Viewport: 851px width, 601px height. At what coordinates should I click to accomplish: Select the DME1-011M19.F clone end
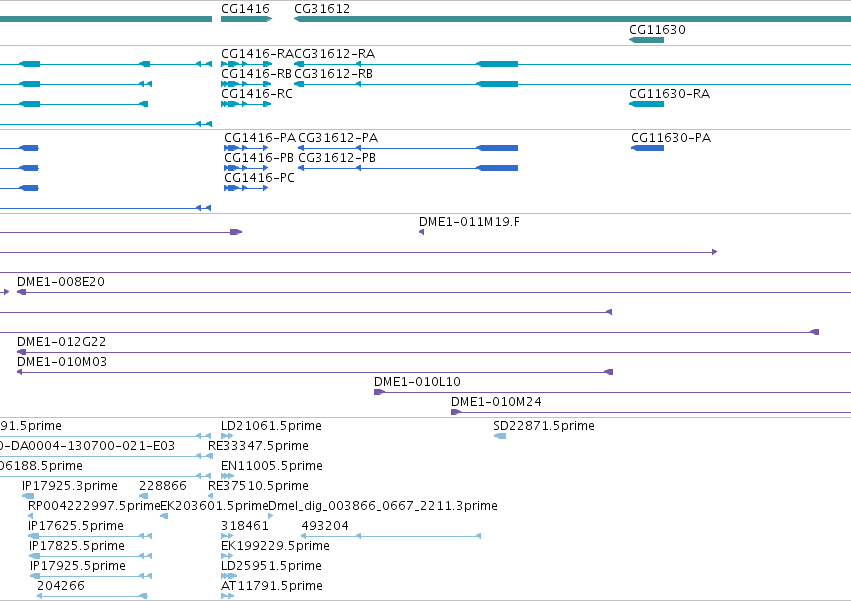tap(422, 232)
